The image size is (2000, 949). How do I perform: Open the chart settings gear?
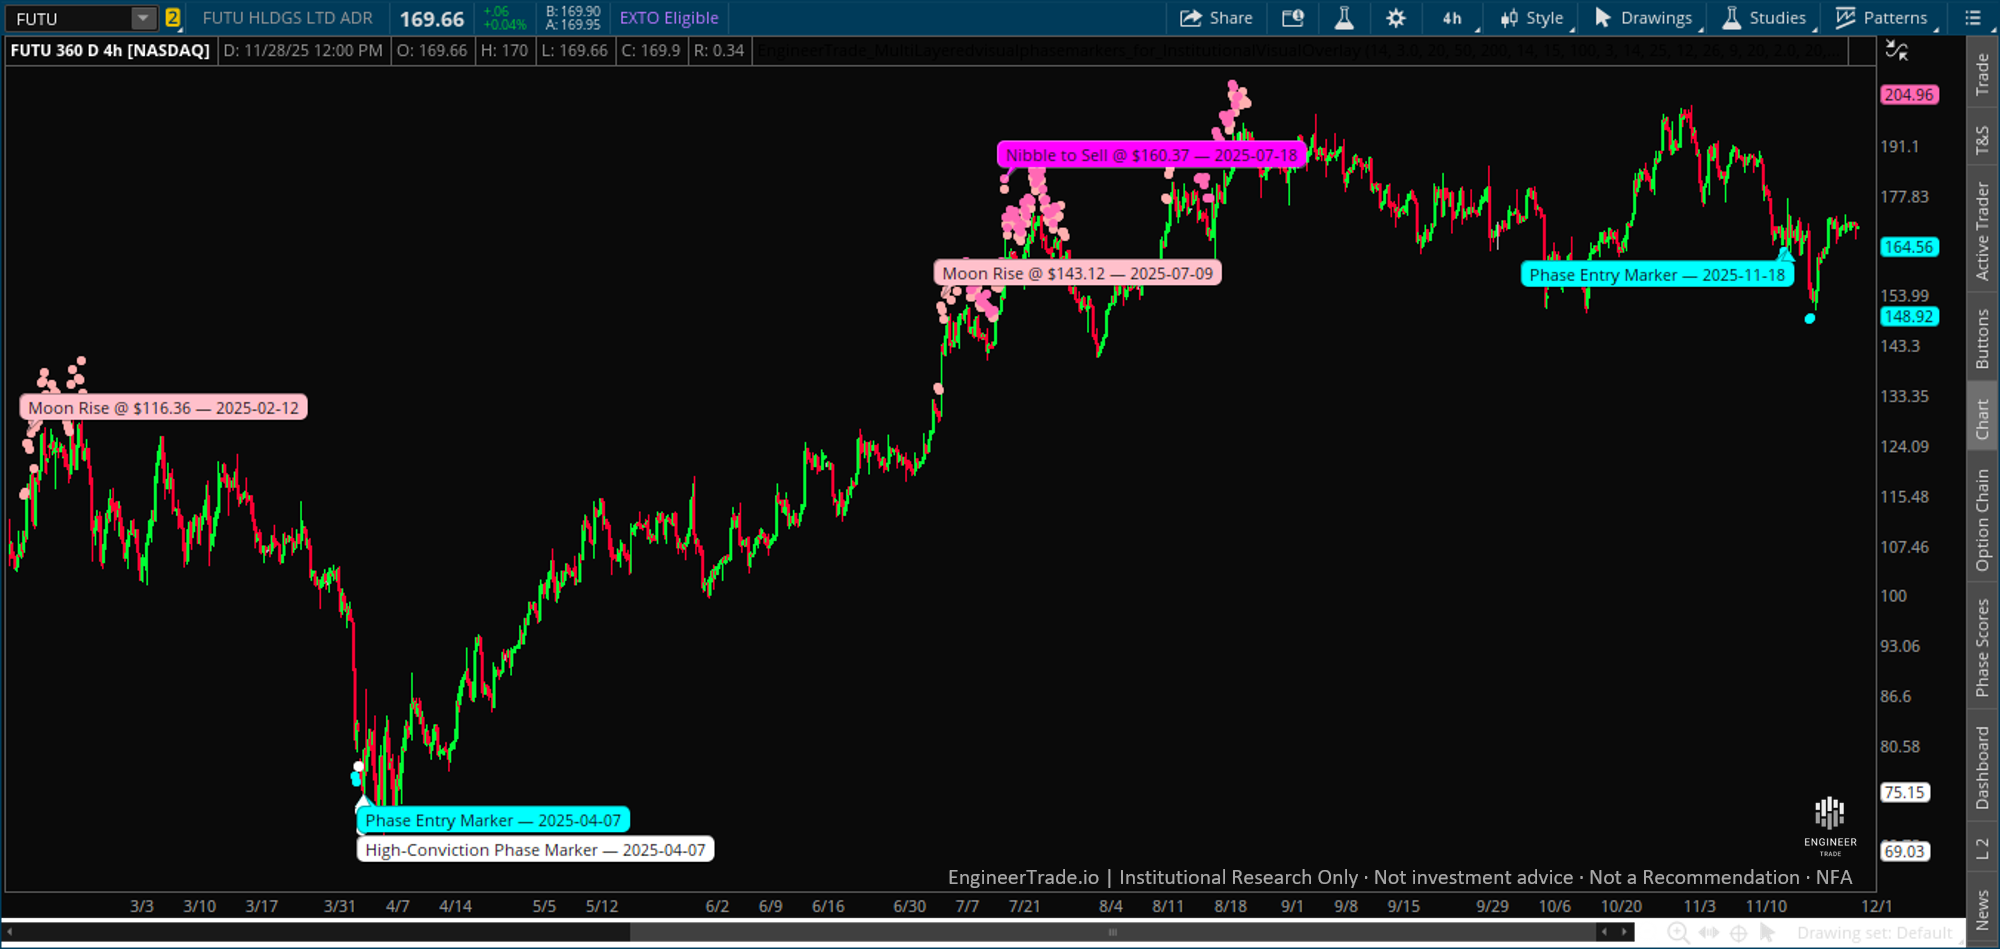1395,18
